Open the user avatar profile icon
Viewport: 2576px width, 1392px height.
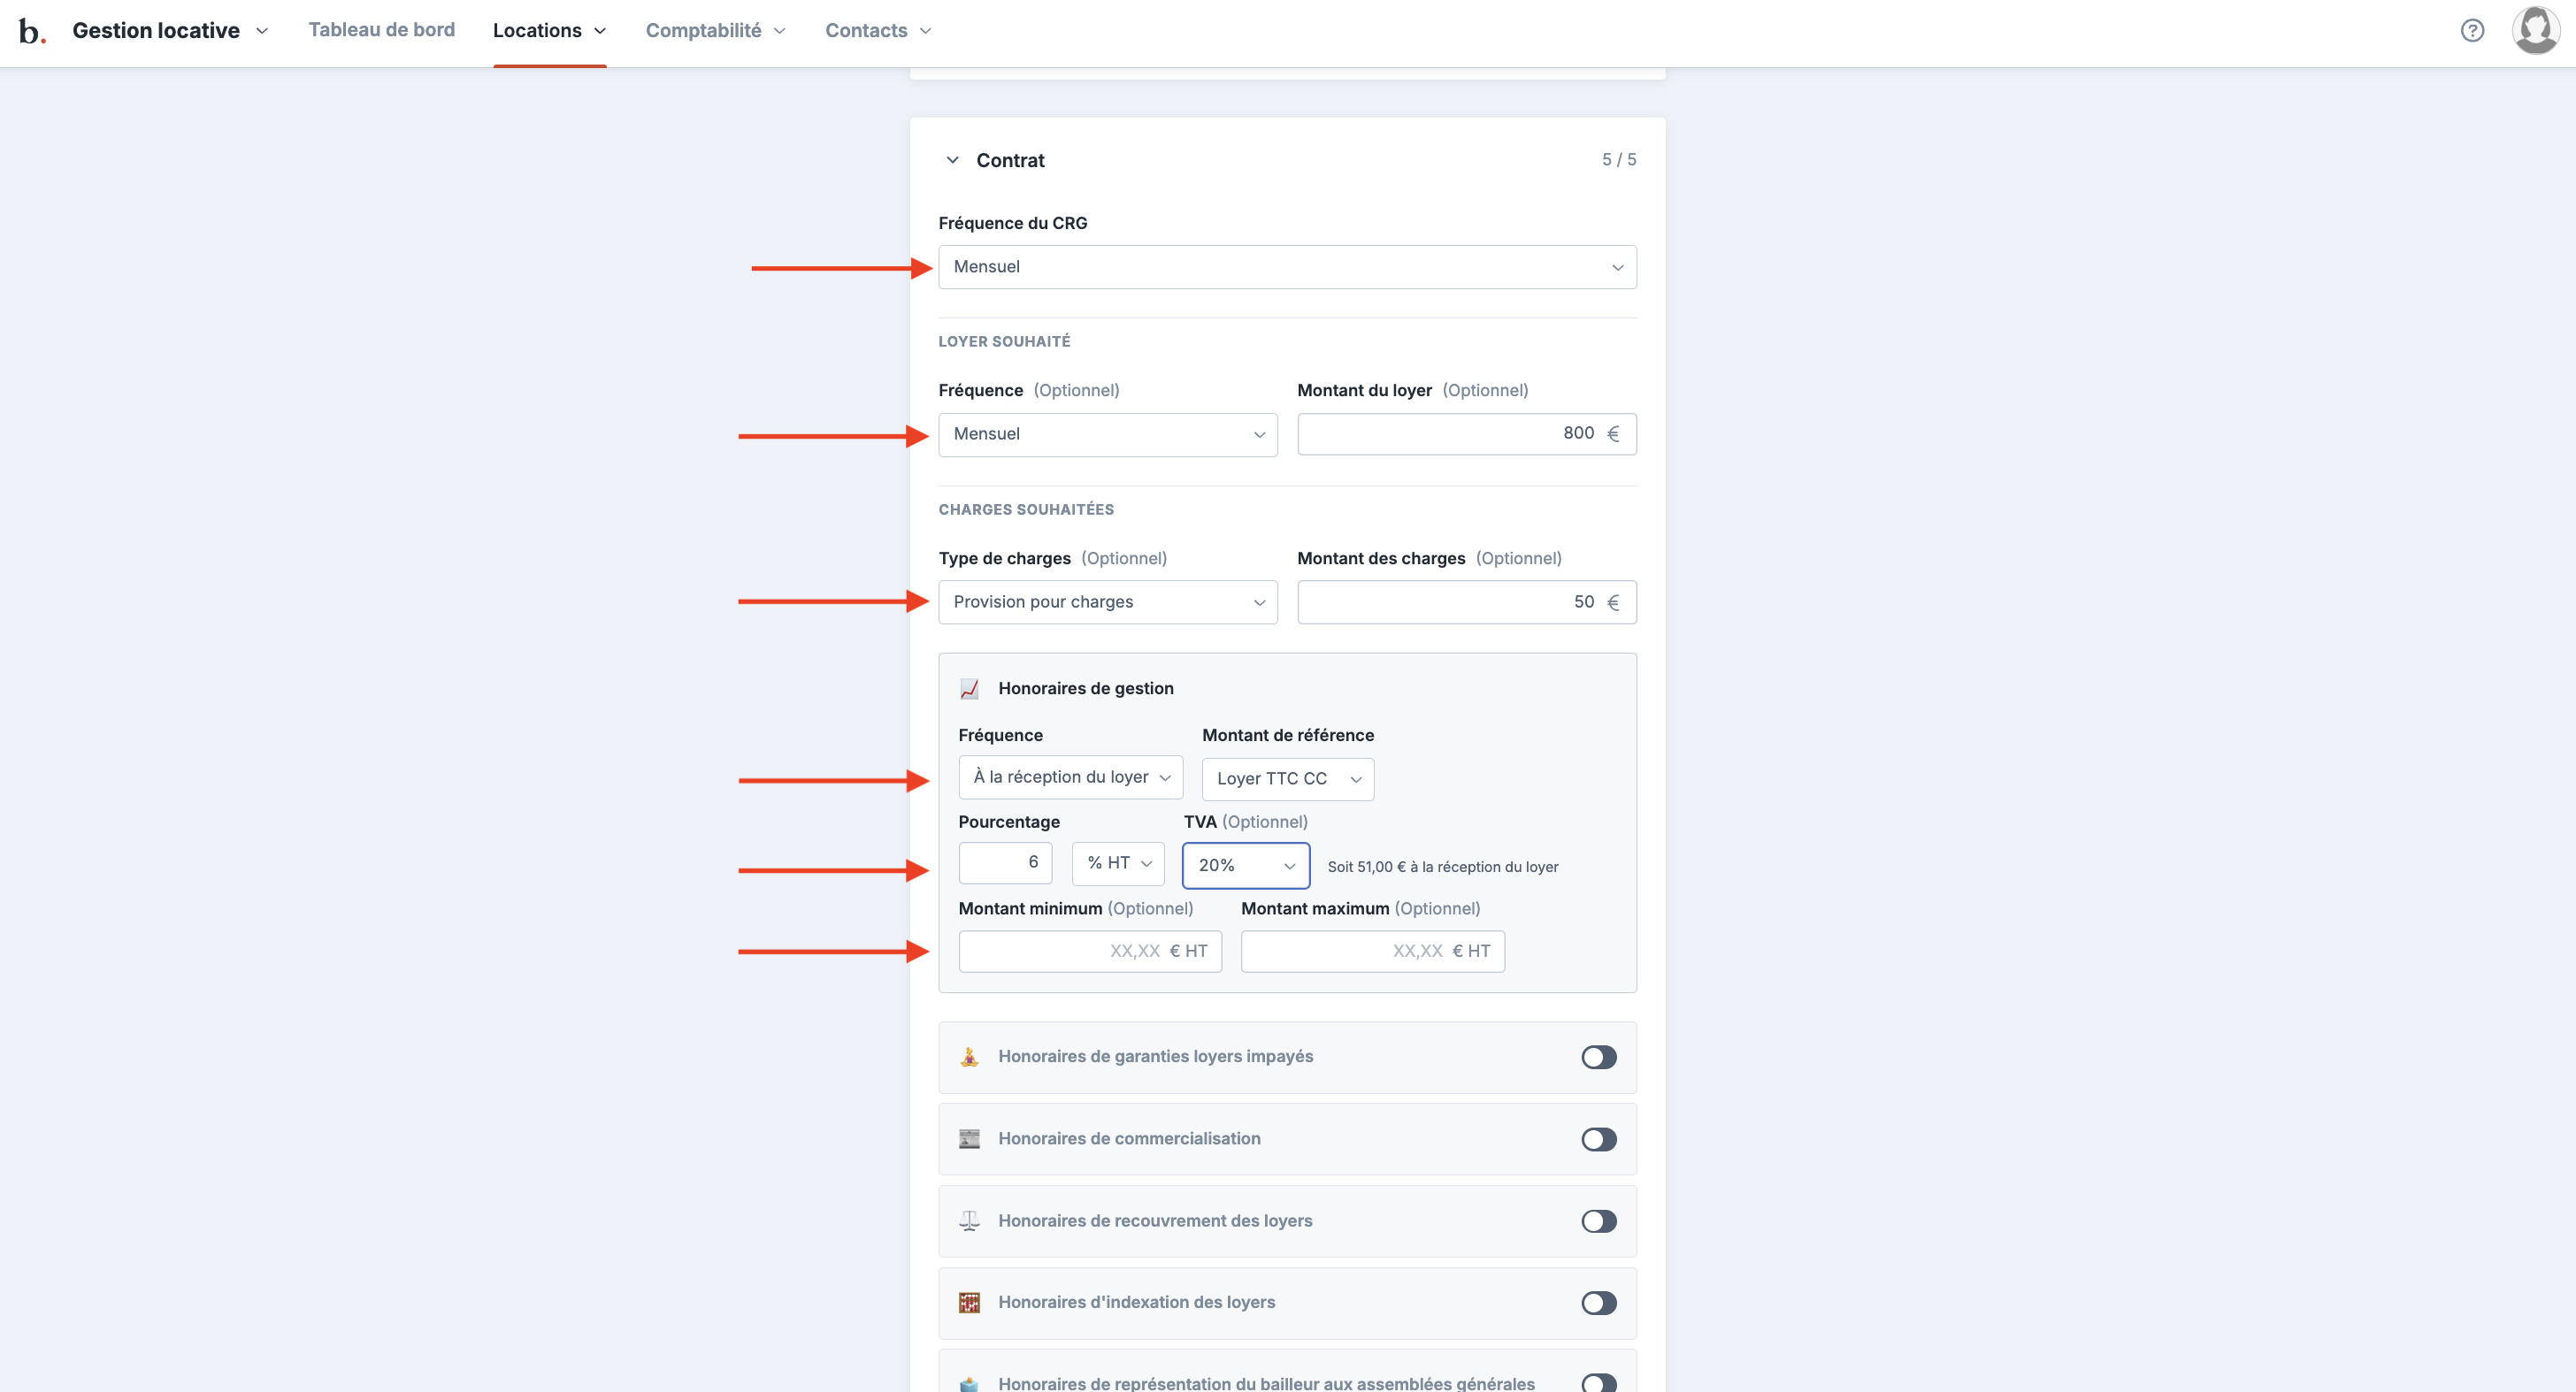(x=2535, y=31)
